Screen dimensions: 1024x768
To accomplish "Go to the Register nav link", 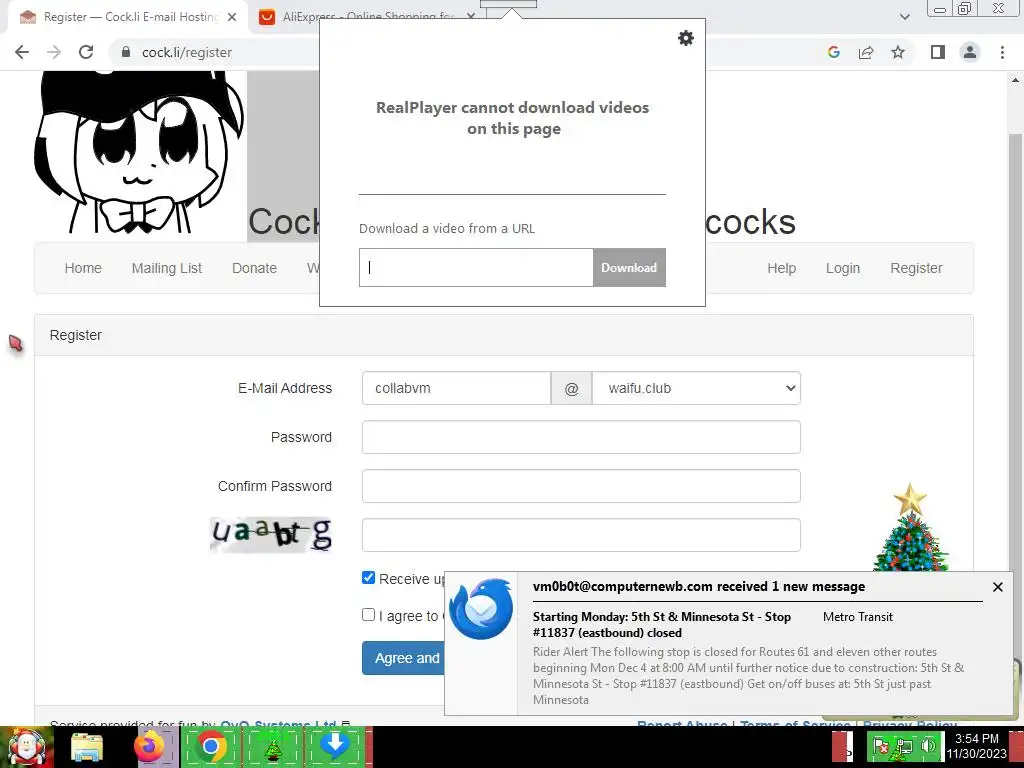I will point(916,268).
